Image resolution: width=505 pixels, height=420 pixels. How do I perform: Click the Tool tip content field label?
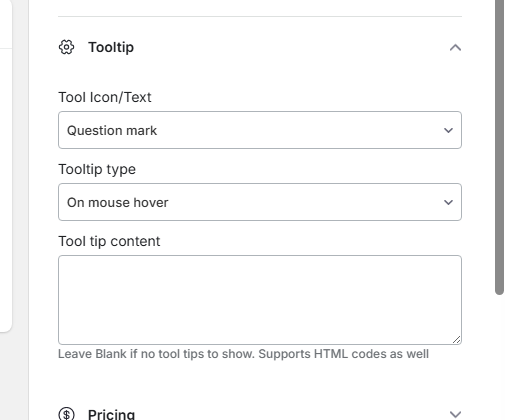click(x=109, y=241)
